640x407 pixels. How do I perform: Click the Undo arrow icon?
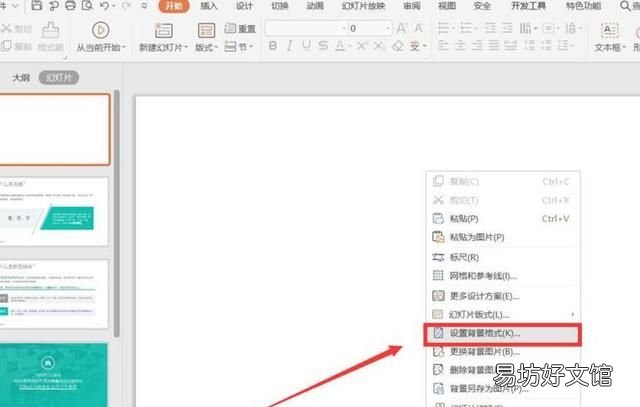click(104, 6)
